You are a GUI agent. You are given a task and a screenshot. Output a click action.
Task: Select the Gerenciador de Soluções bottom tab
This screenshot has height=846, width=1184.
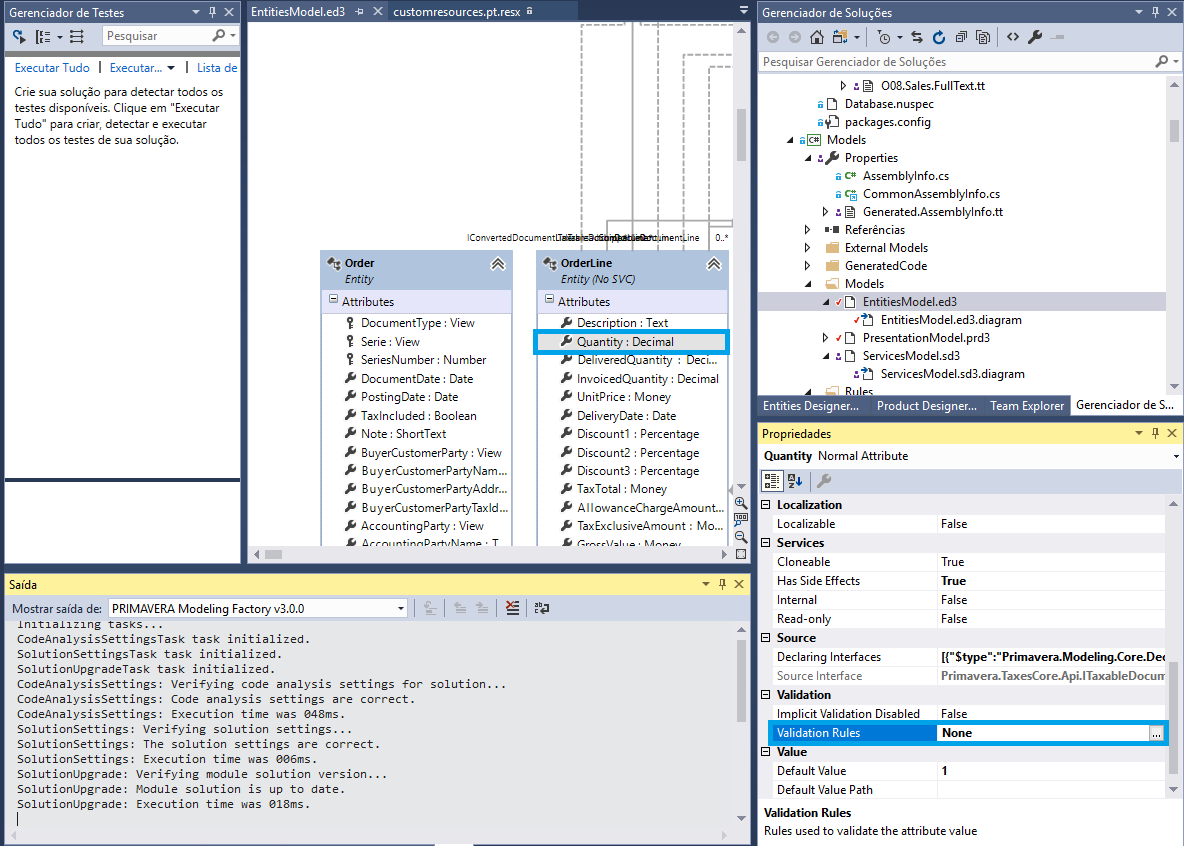pyautogui.click(x=1124, y=405)
